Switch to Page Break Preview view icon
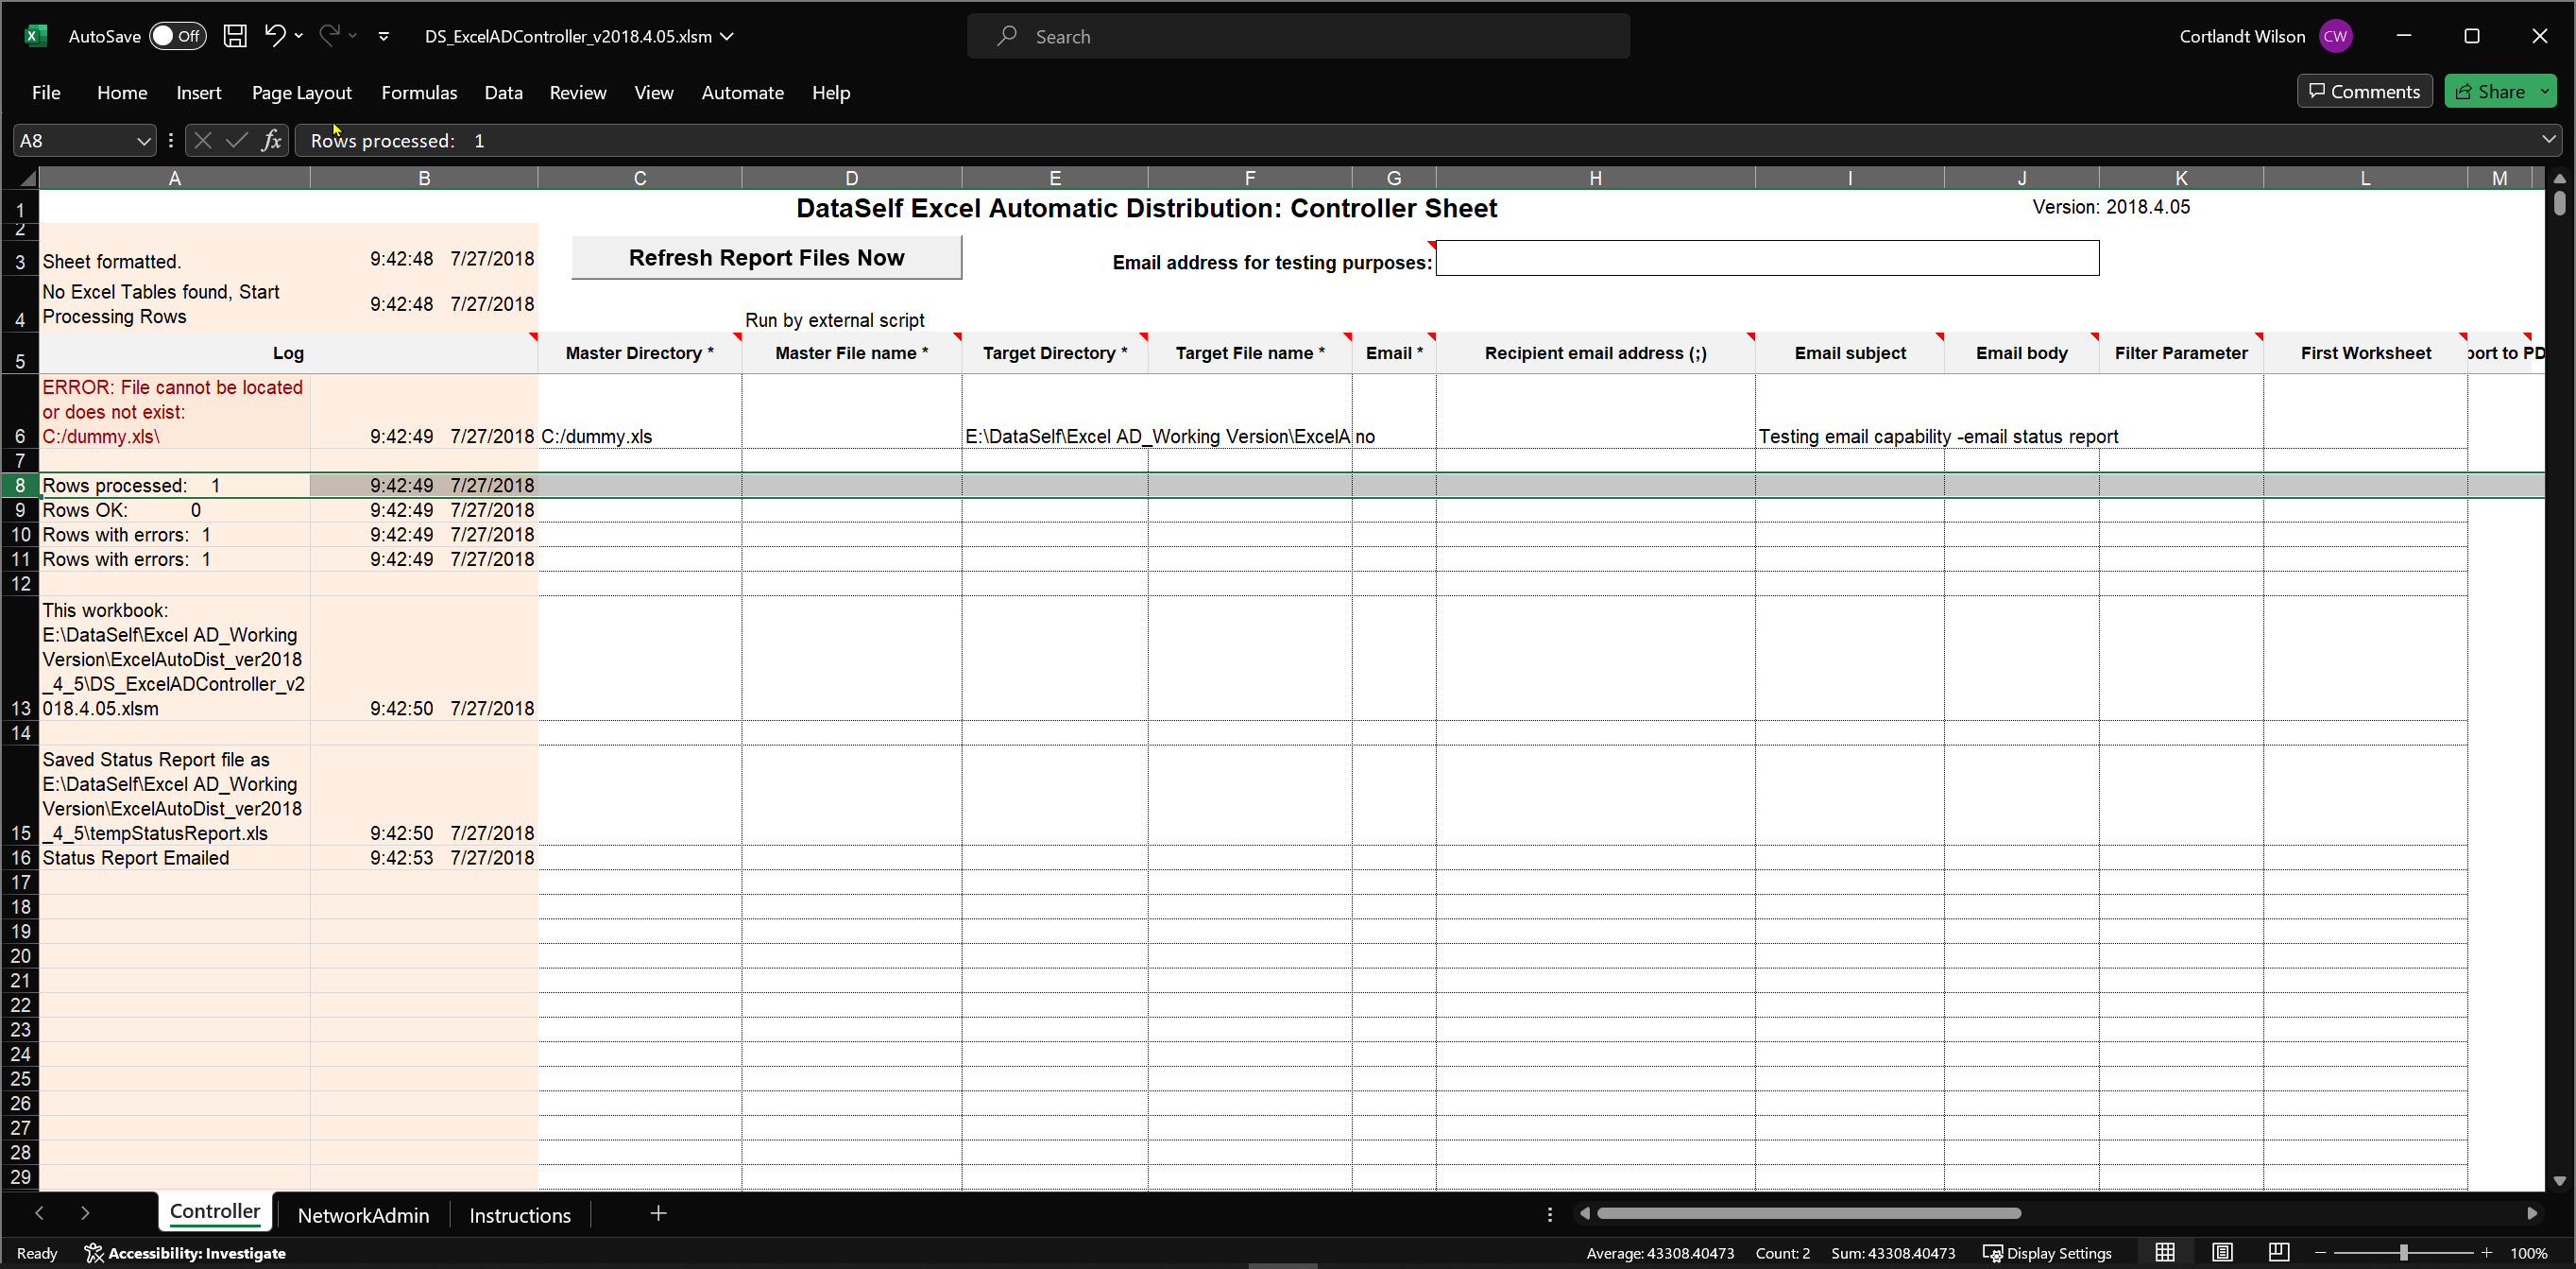 tap(2279, 1252)
